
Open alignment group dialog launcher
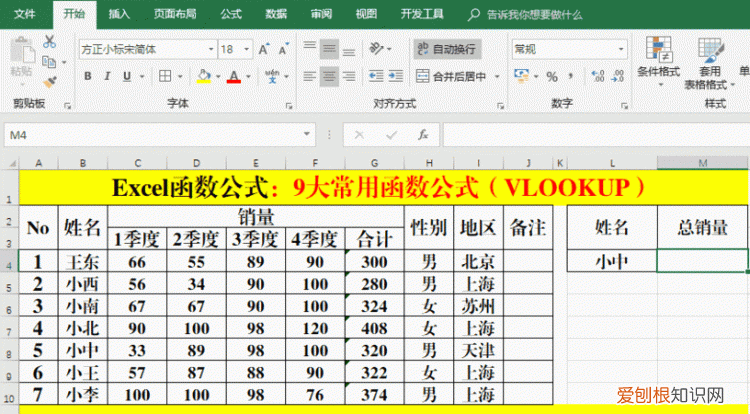tap(500, 105)
